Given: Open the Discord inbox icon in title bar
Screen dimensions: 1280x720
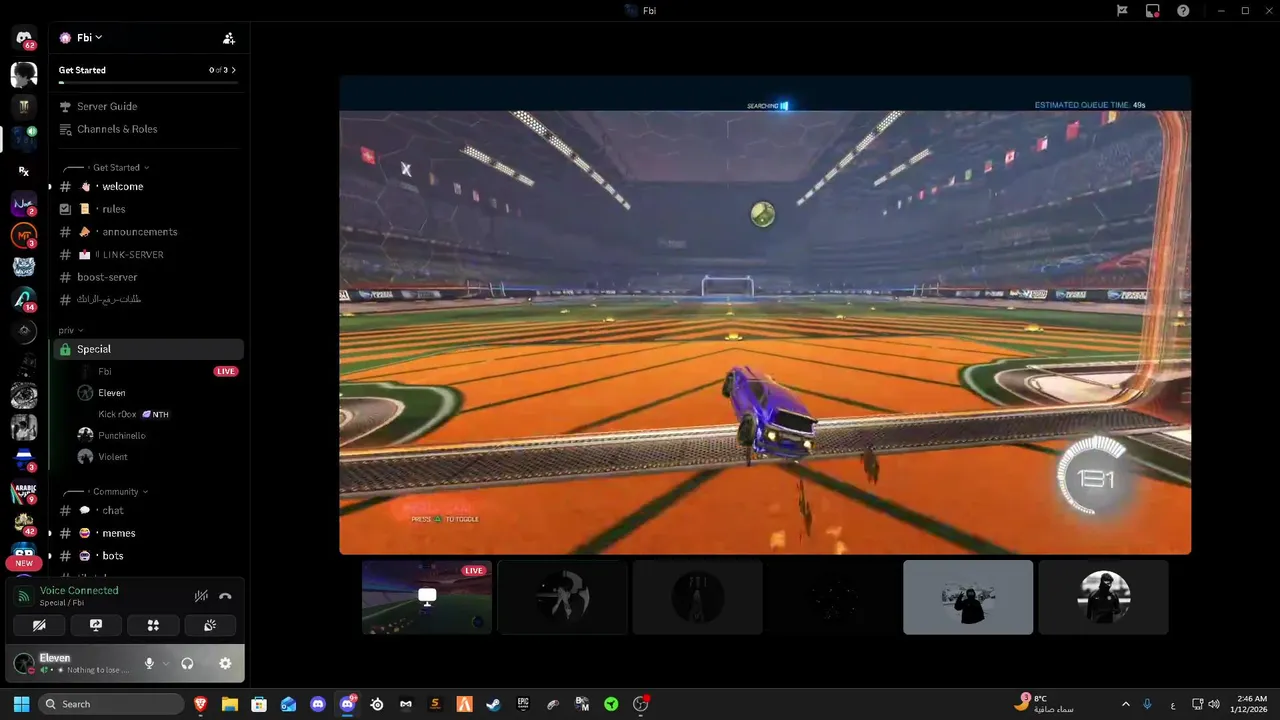Looking at the screenshot, I should 1153,11.
